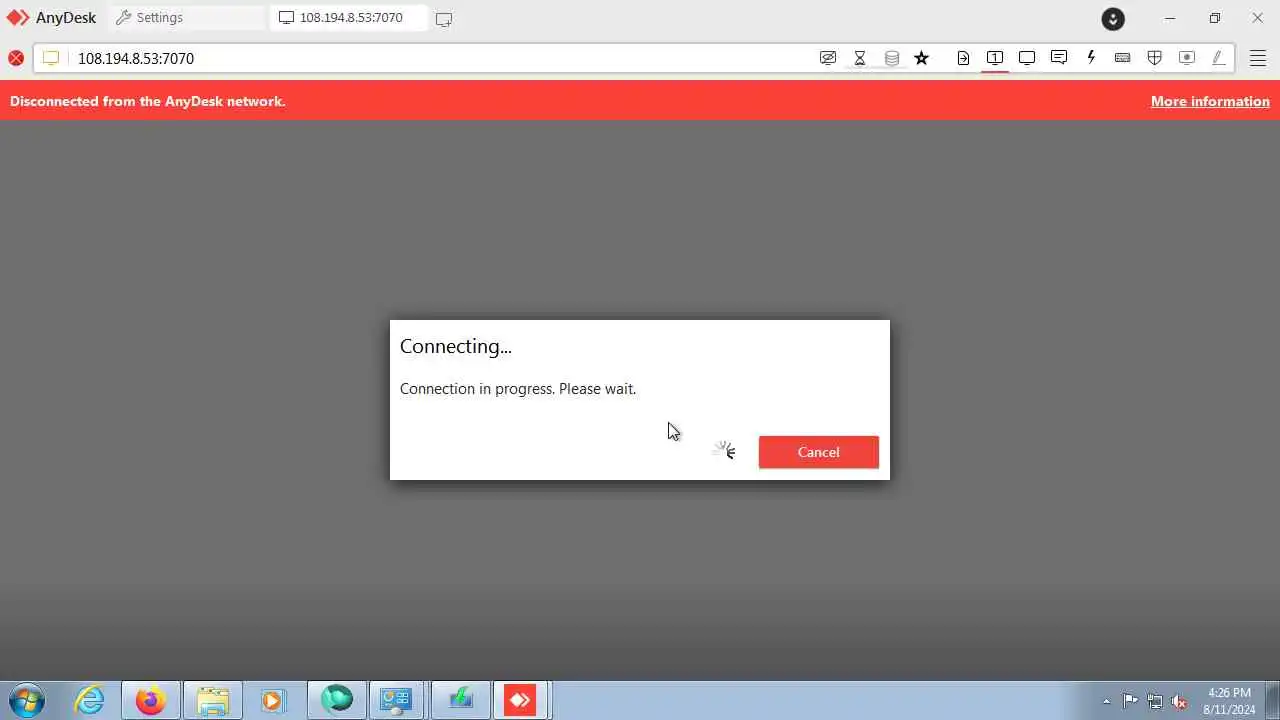Open the More information link
This screenshot has height=720, width=1280.
pyautogui.click(x=1210, y=101)
